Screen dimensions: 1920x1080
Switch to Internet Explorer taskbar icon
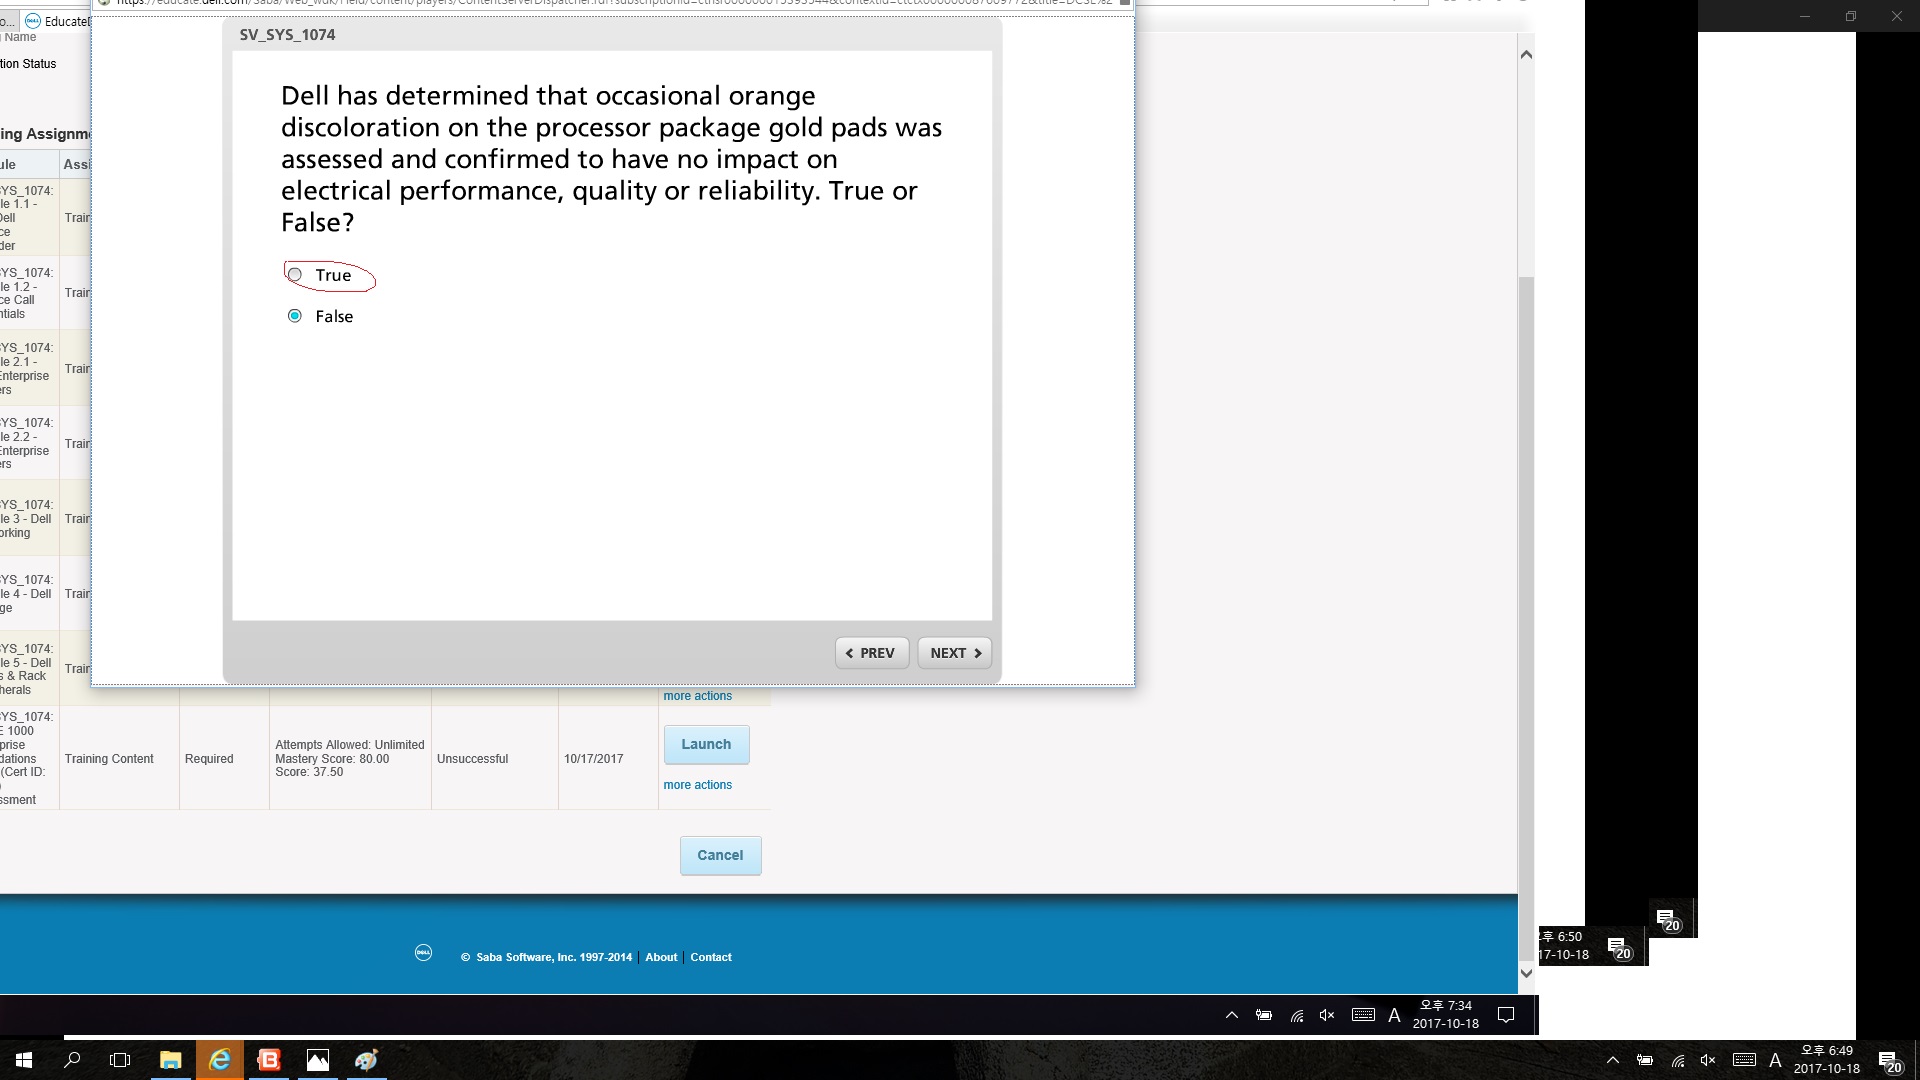(219, 1060)
